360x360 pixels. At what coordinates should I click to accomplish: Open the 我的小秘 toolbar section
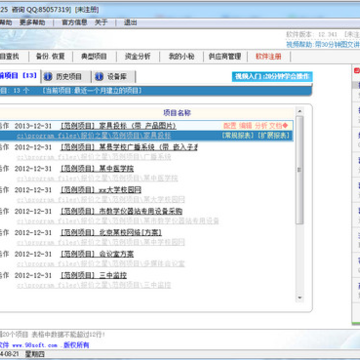[x=181, y=56]
